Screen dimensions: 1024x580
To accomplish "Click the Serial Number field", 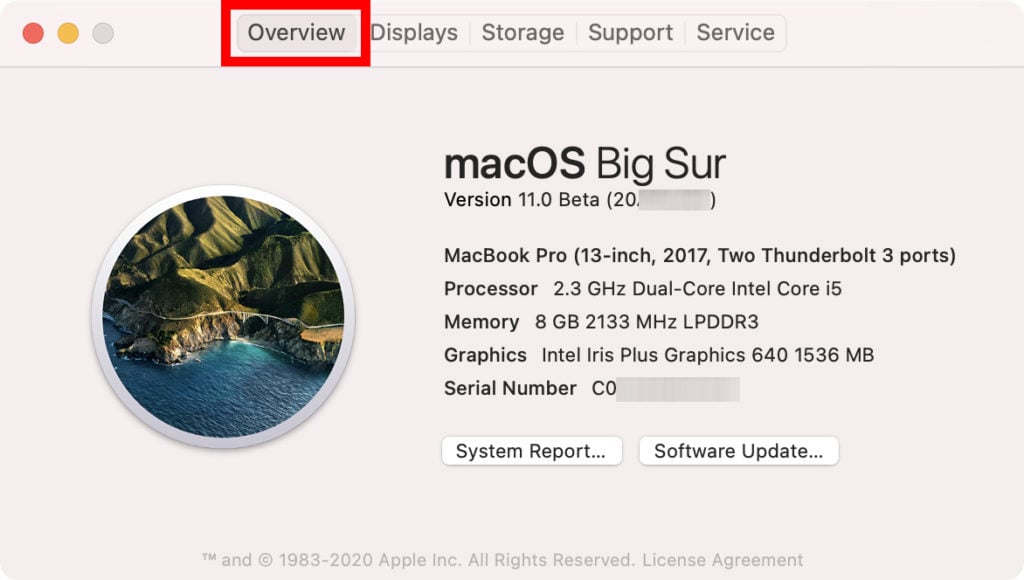I will tap(511, 388).
